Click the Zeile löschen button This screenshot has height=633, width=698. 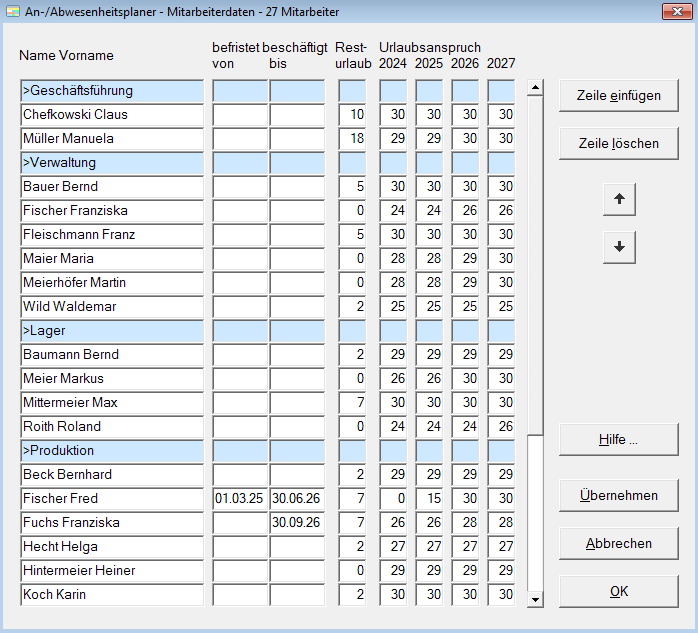point(619,143)
